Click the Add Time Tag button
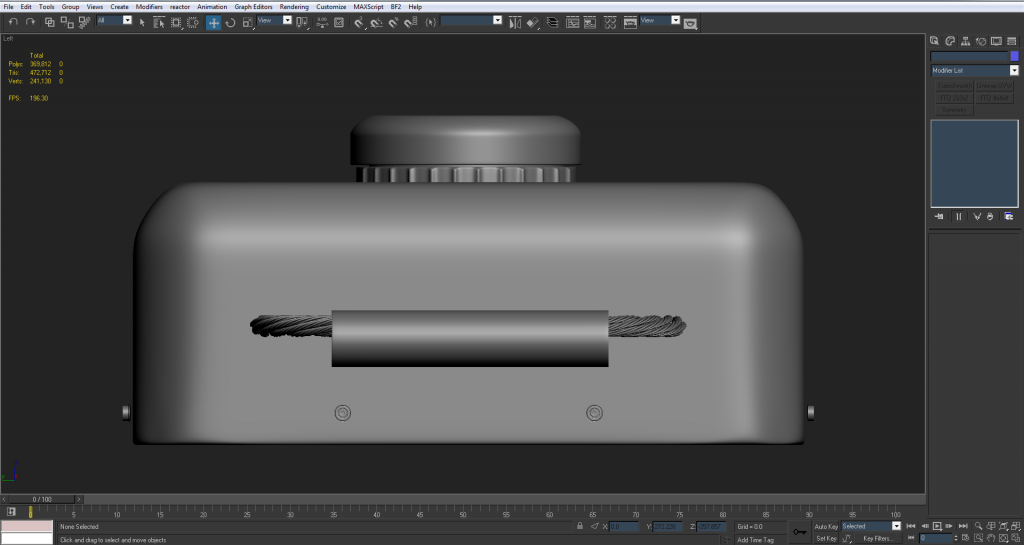The image size is (1024, 545). [x=755, y=539]
